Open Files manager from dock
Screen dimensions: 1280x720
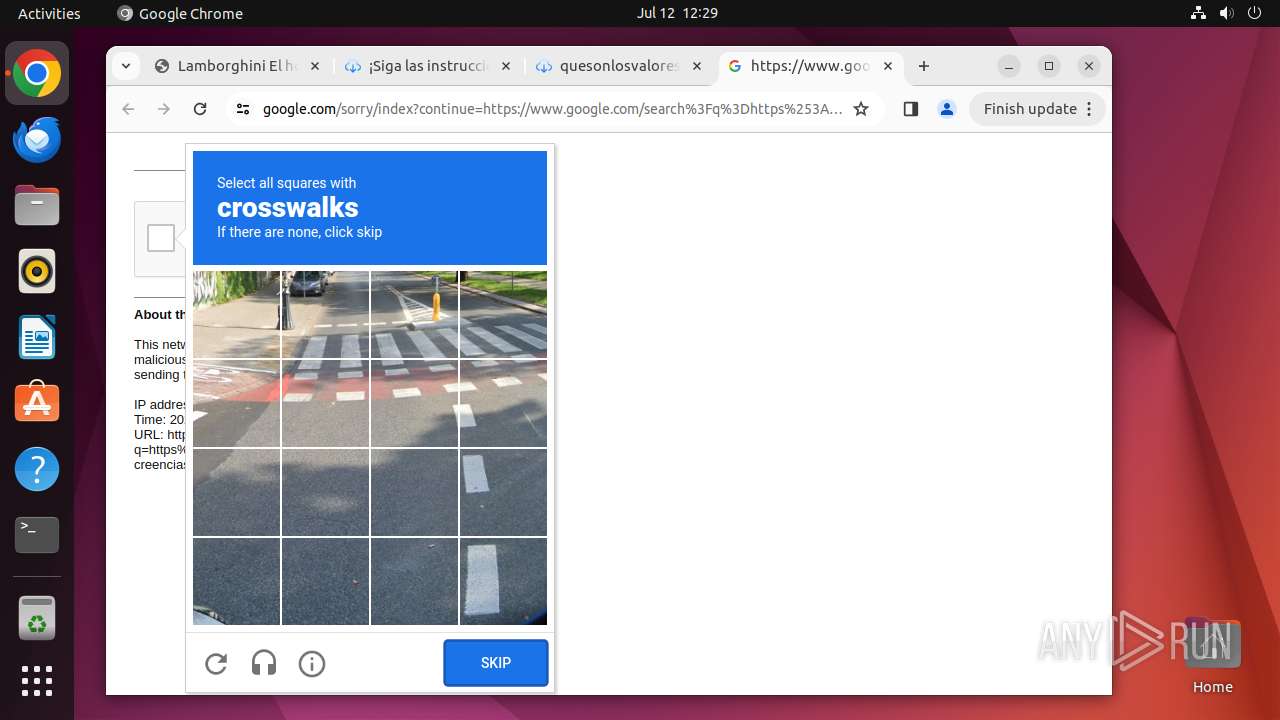(x=37, y=205)
